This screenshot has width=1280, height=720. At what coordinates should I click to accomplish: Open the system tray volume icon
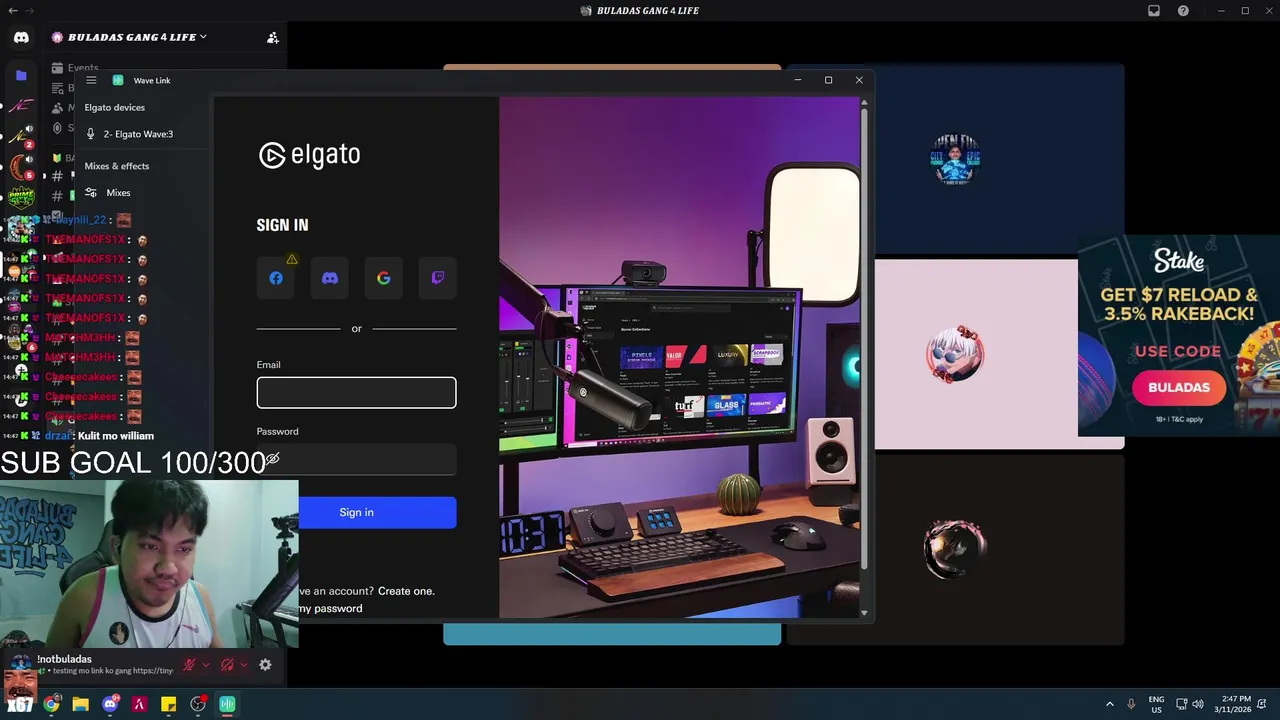1198,704
